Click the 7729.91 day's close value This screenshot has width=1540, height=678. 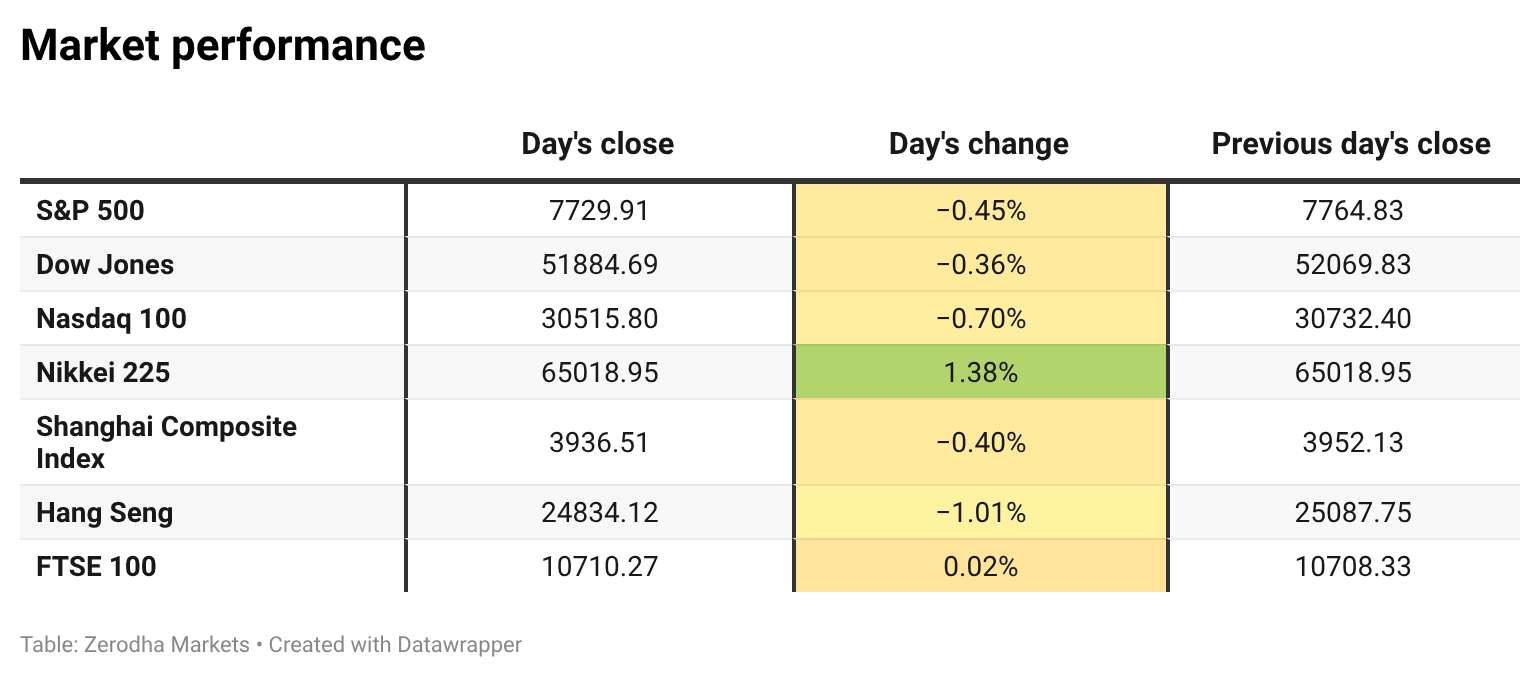[599, 211]
